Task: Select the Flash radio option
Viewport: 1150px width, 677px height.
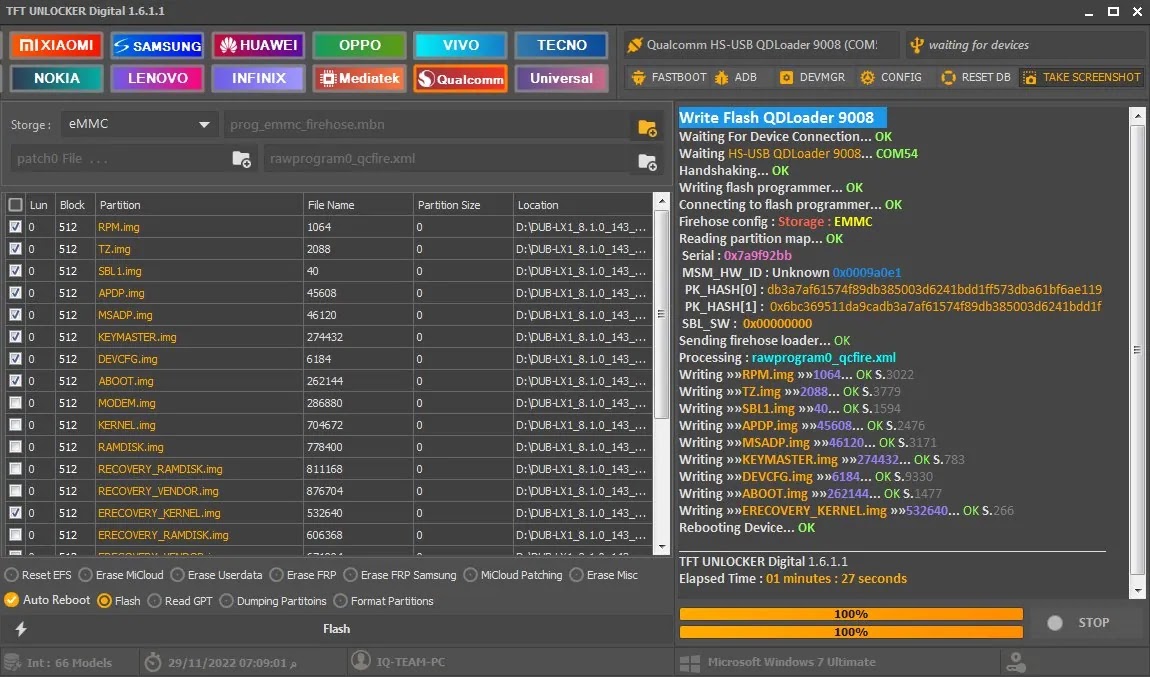Action: pyautogui.click(x=119, y=601)
